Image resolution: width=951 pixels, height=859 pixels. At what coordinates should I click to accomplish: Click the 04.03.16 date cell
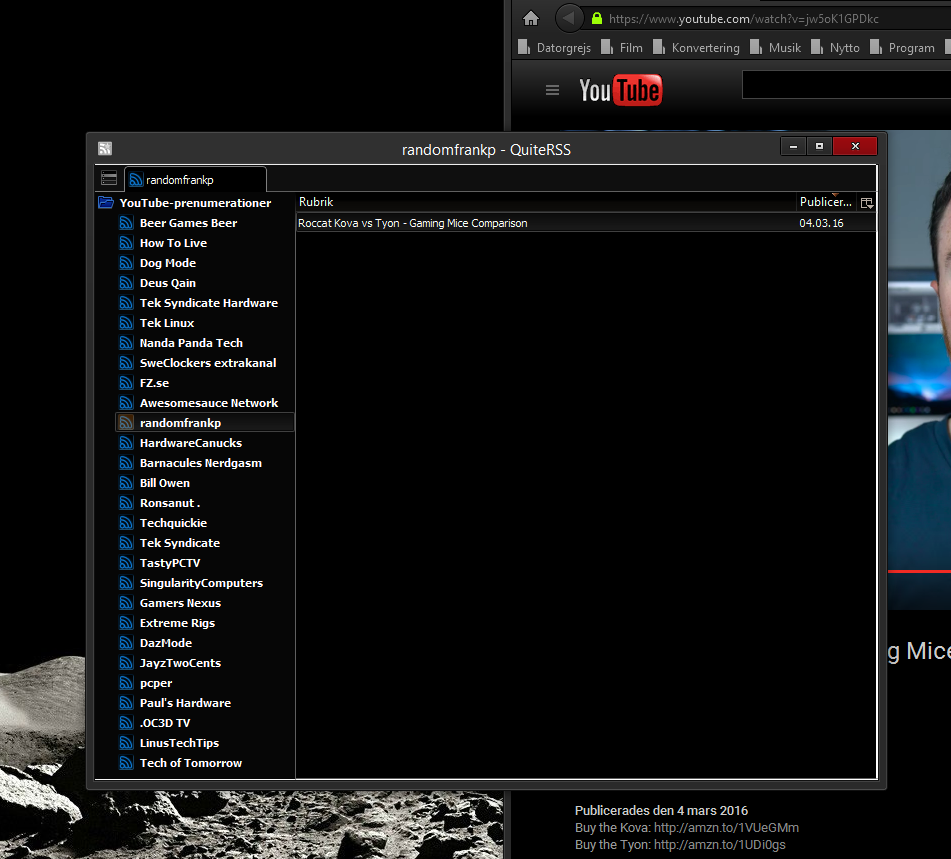click(x=821, y=223)
